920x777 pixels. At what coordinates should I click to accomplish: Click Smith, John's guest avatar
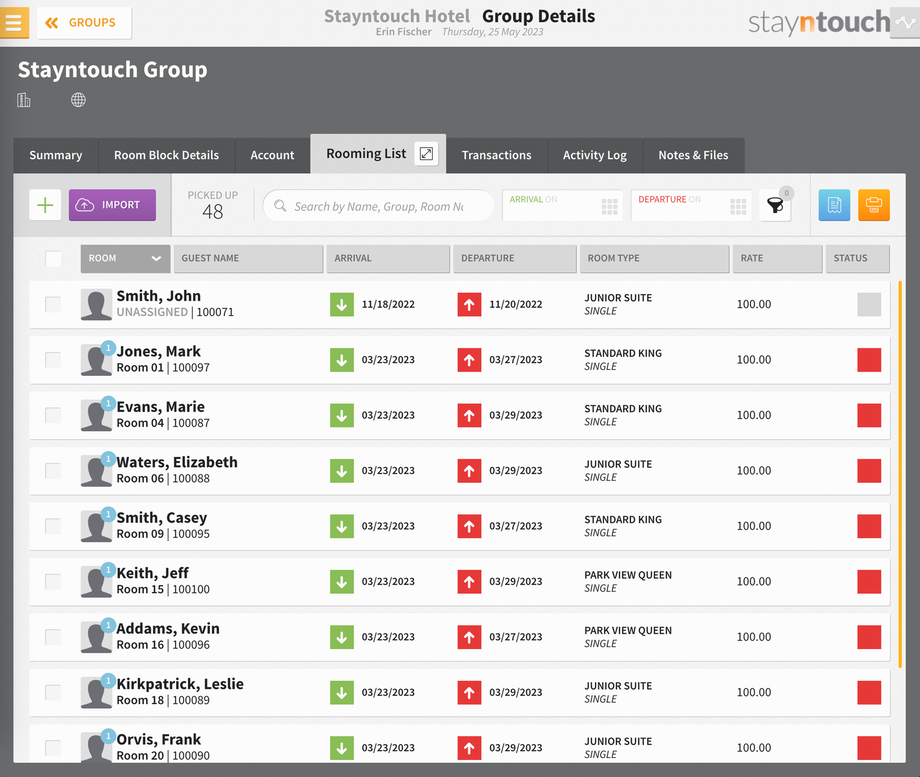(96, 305)
